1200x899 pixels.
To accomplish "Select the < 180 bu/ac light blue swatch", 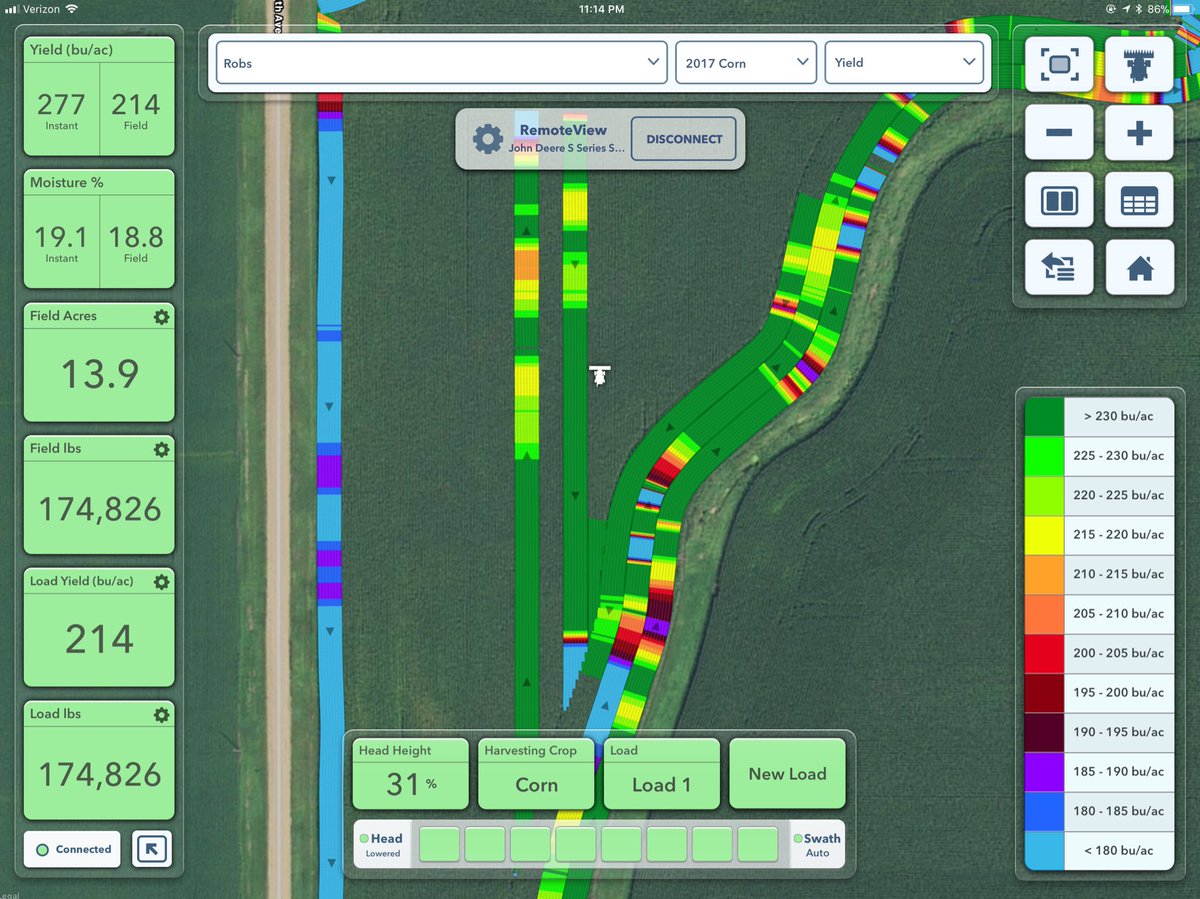I will (1044, 851).
